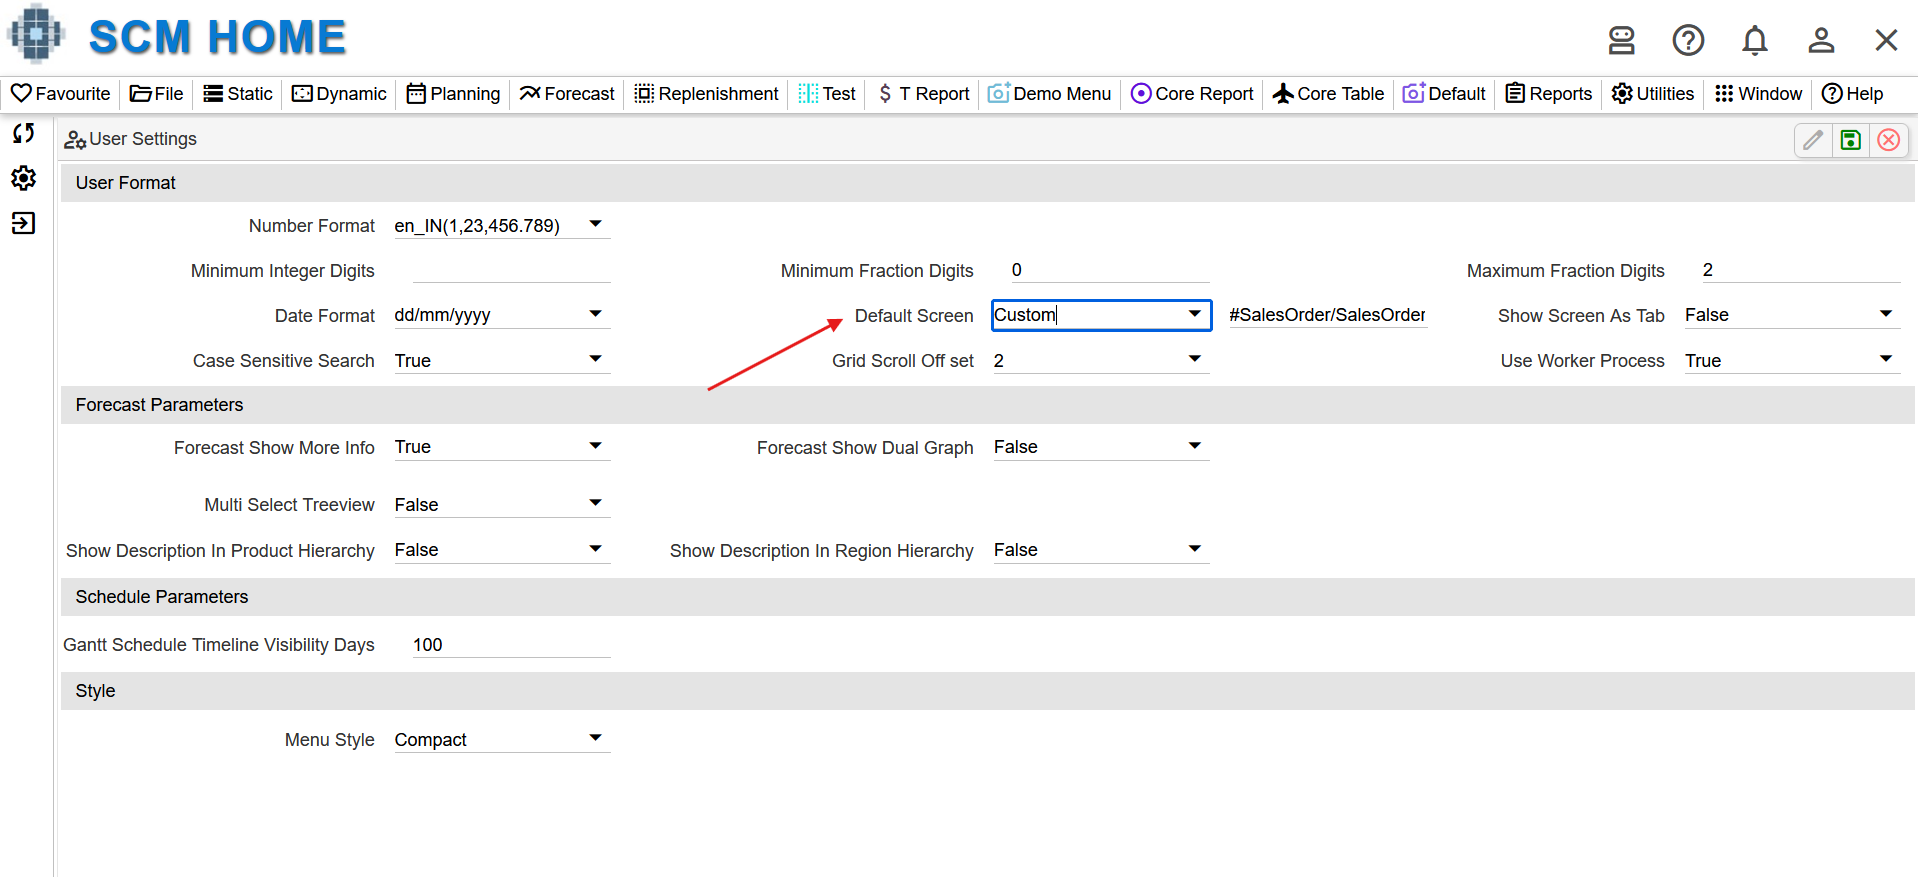Expand the Number Format dropdown
This screenshot has height=877, width=1918.
(x=595, y=224)
